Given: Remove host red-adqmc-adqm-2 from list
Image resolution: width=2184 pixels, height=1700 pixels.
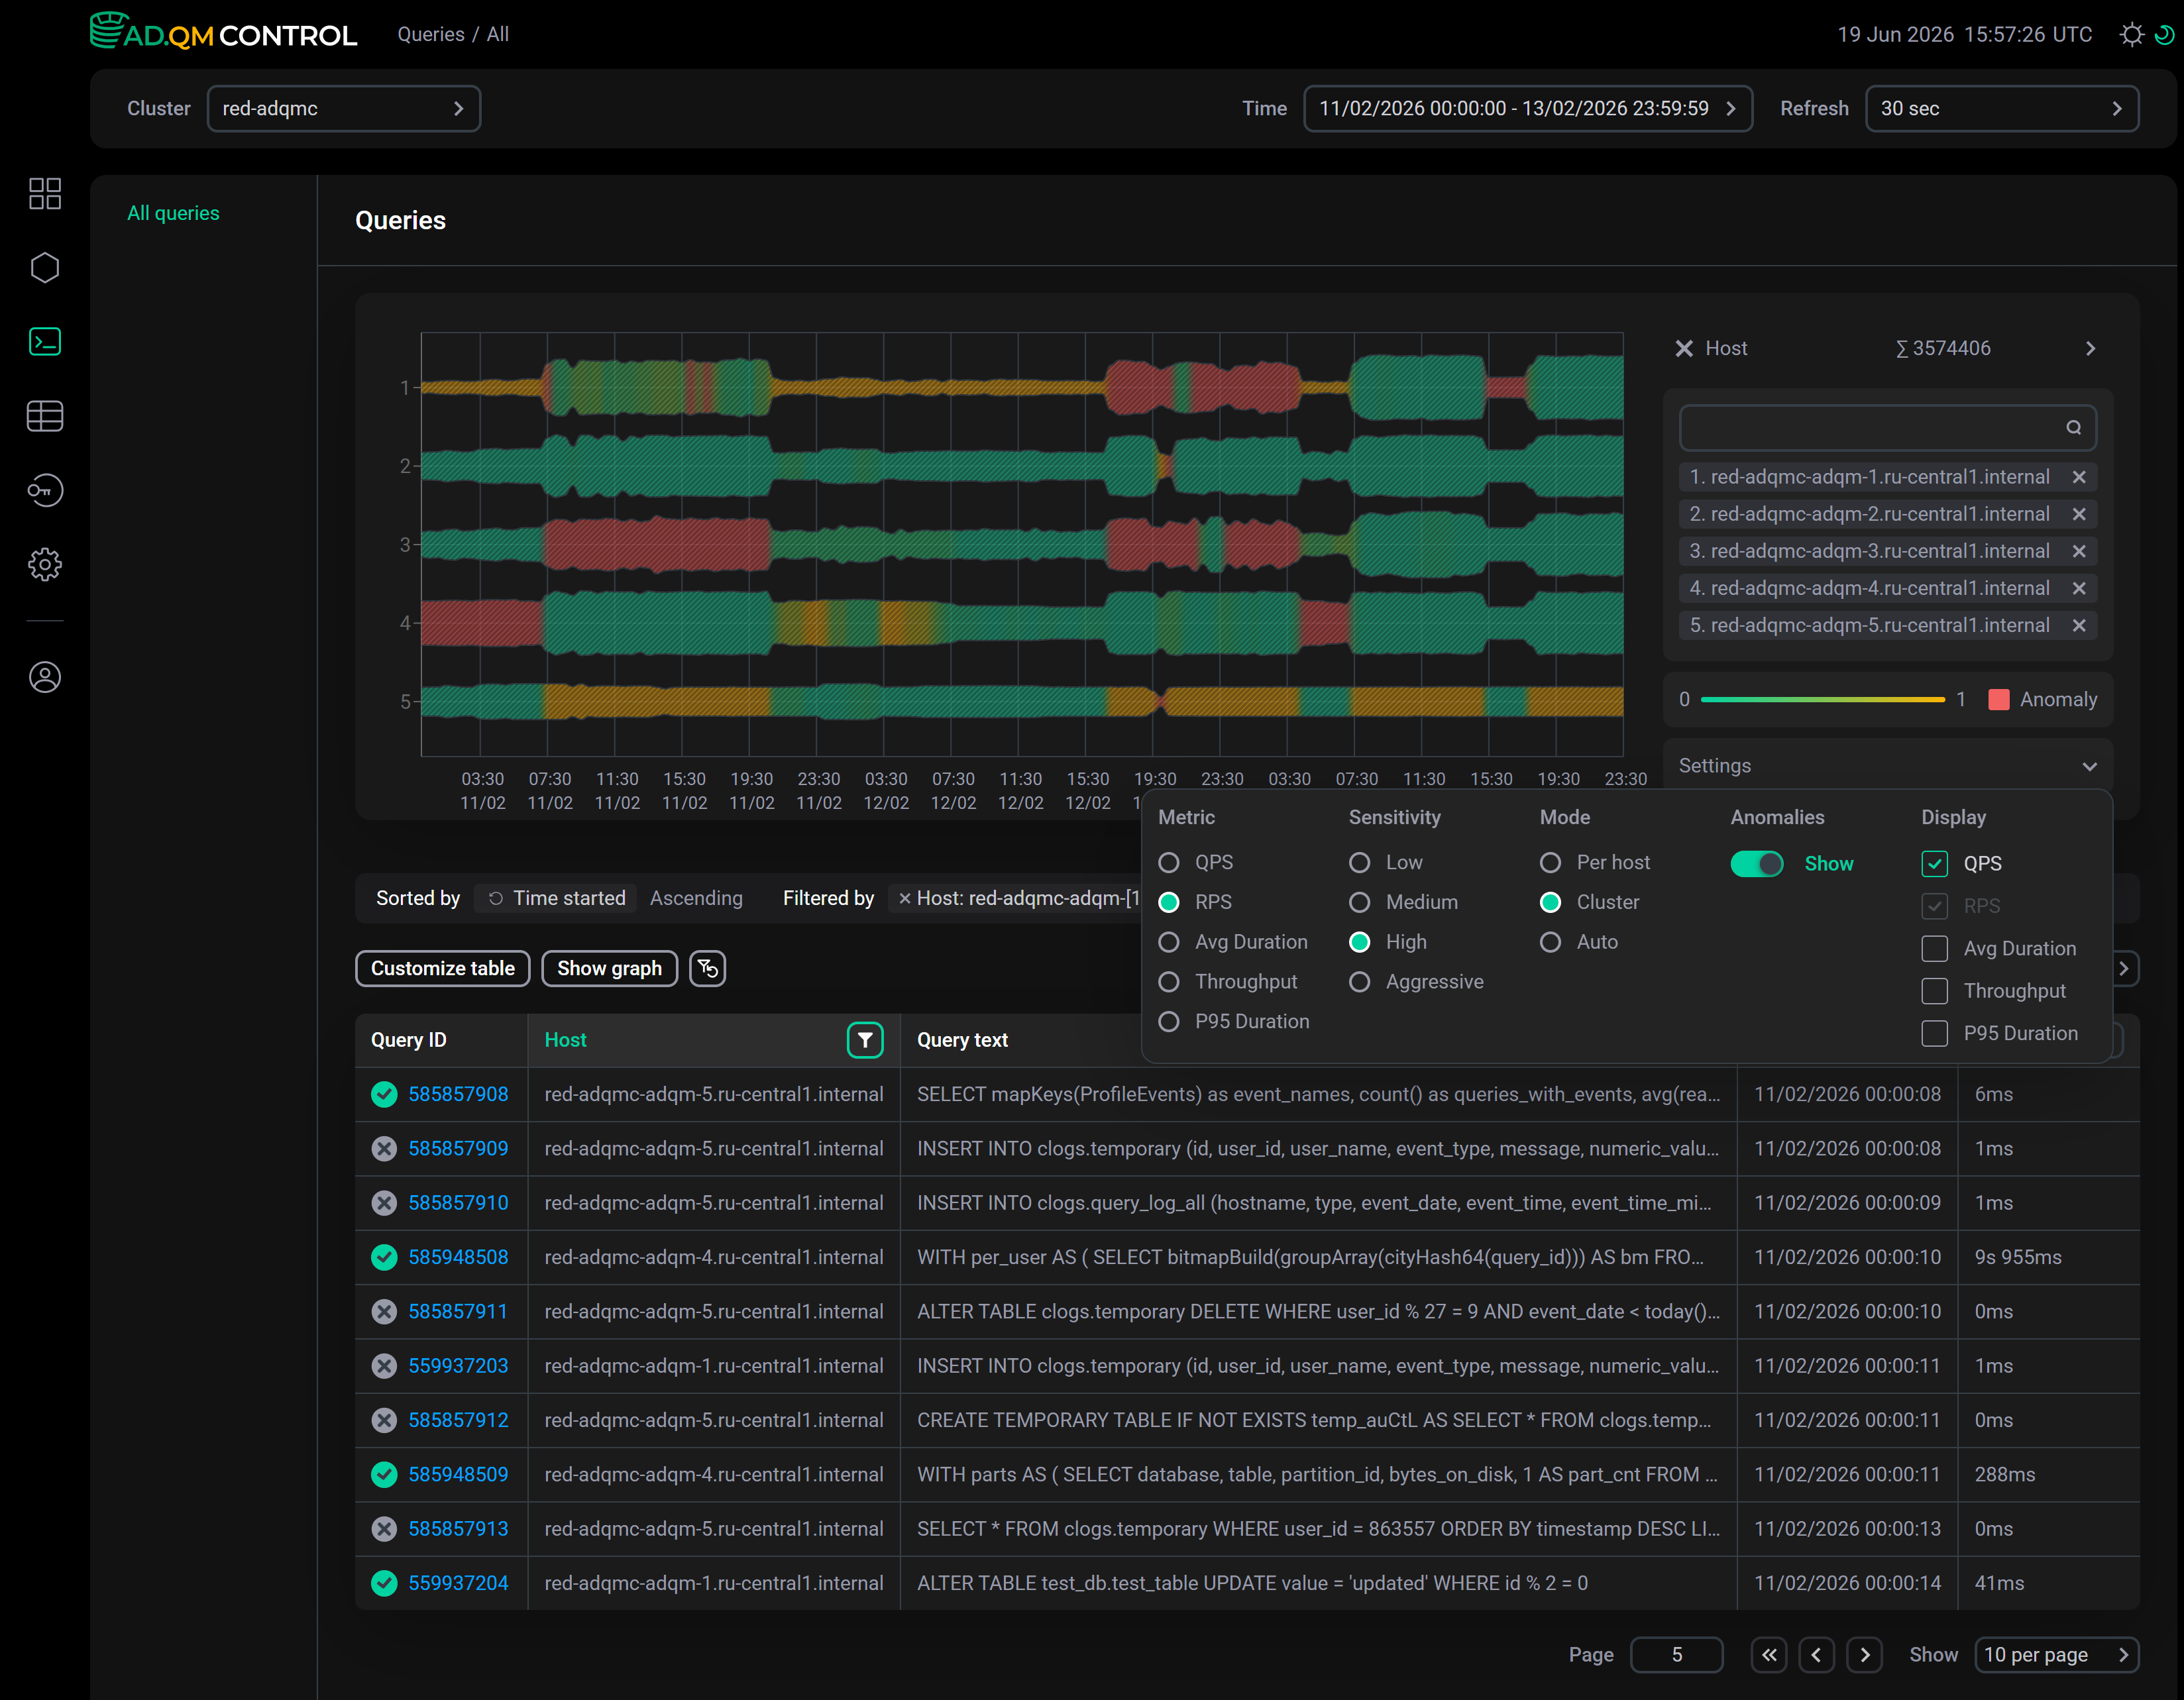Looking at the screenshot, I should point(2079,514).
